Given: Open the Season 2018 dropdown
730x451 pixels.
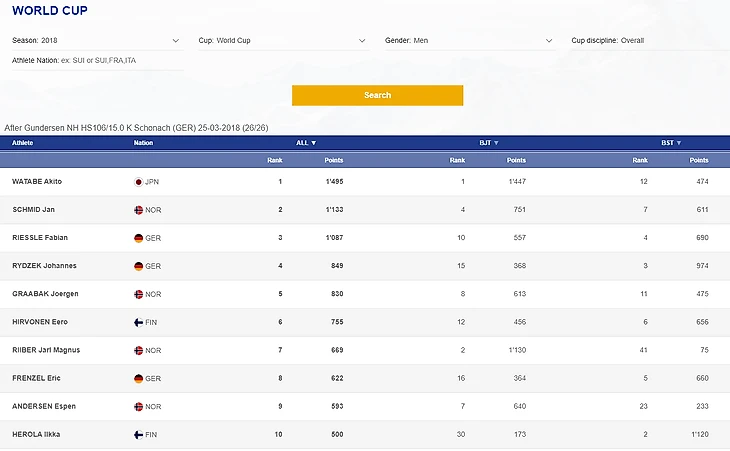Looking at the screenshot, I should (x=96, y=41).
